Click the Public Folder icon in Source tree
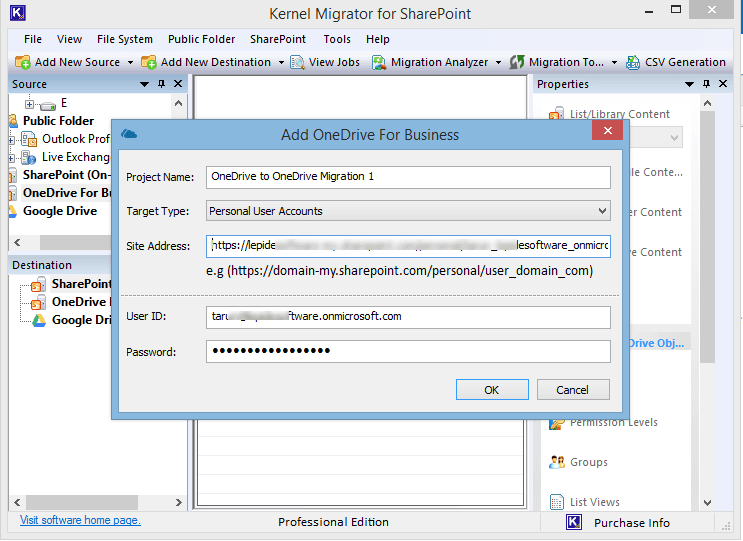This screenshot has height=541, width=743. tap(13, 121)
